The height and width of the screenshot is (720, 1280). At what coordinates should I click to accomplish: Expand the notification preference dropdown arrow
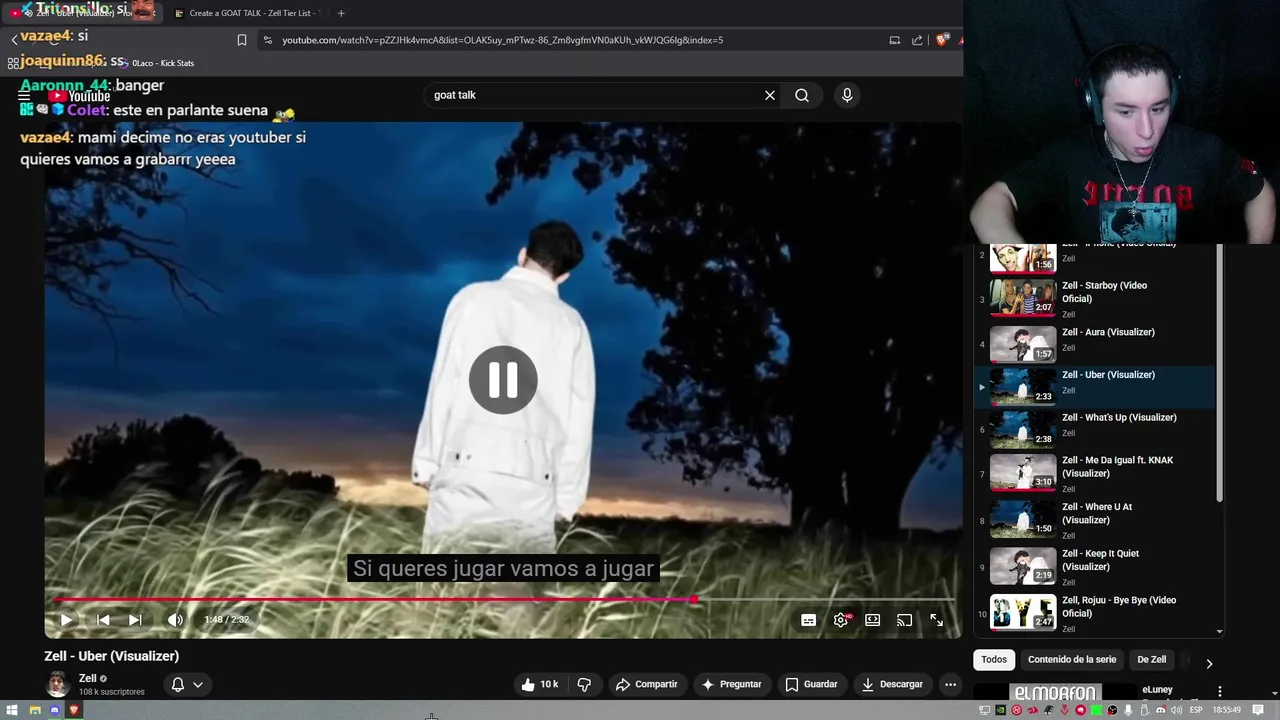(198, 685)
